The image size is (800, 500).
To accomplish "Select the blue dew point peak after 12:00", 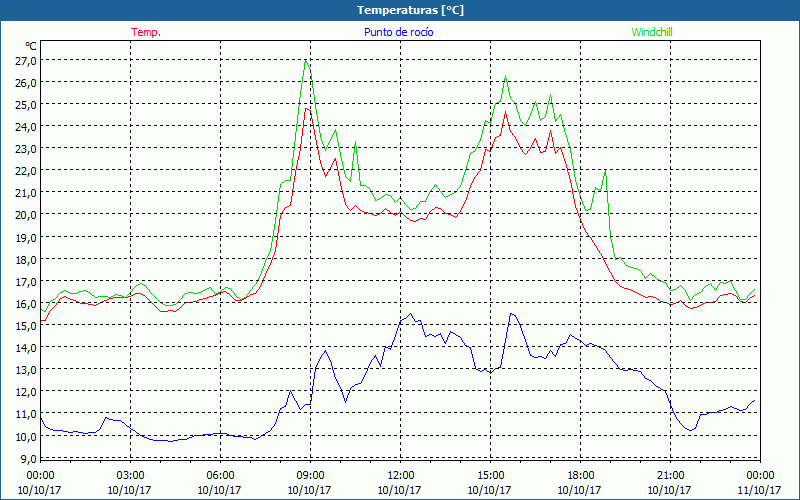I will pyautogui.click(x=411, y=314).
